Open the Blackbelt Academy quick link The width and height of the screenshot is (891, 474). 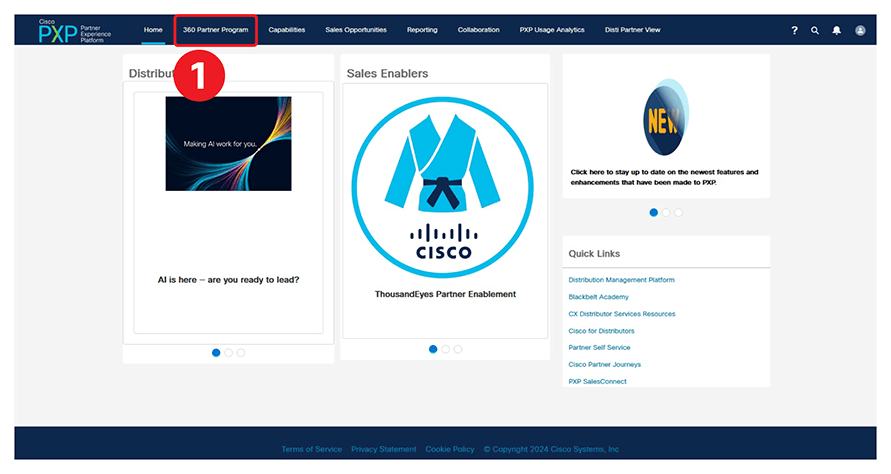coord(598,297)
